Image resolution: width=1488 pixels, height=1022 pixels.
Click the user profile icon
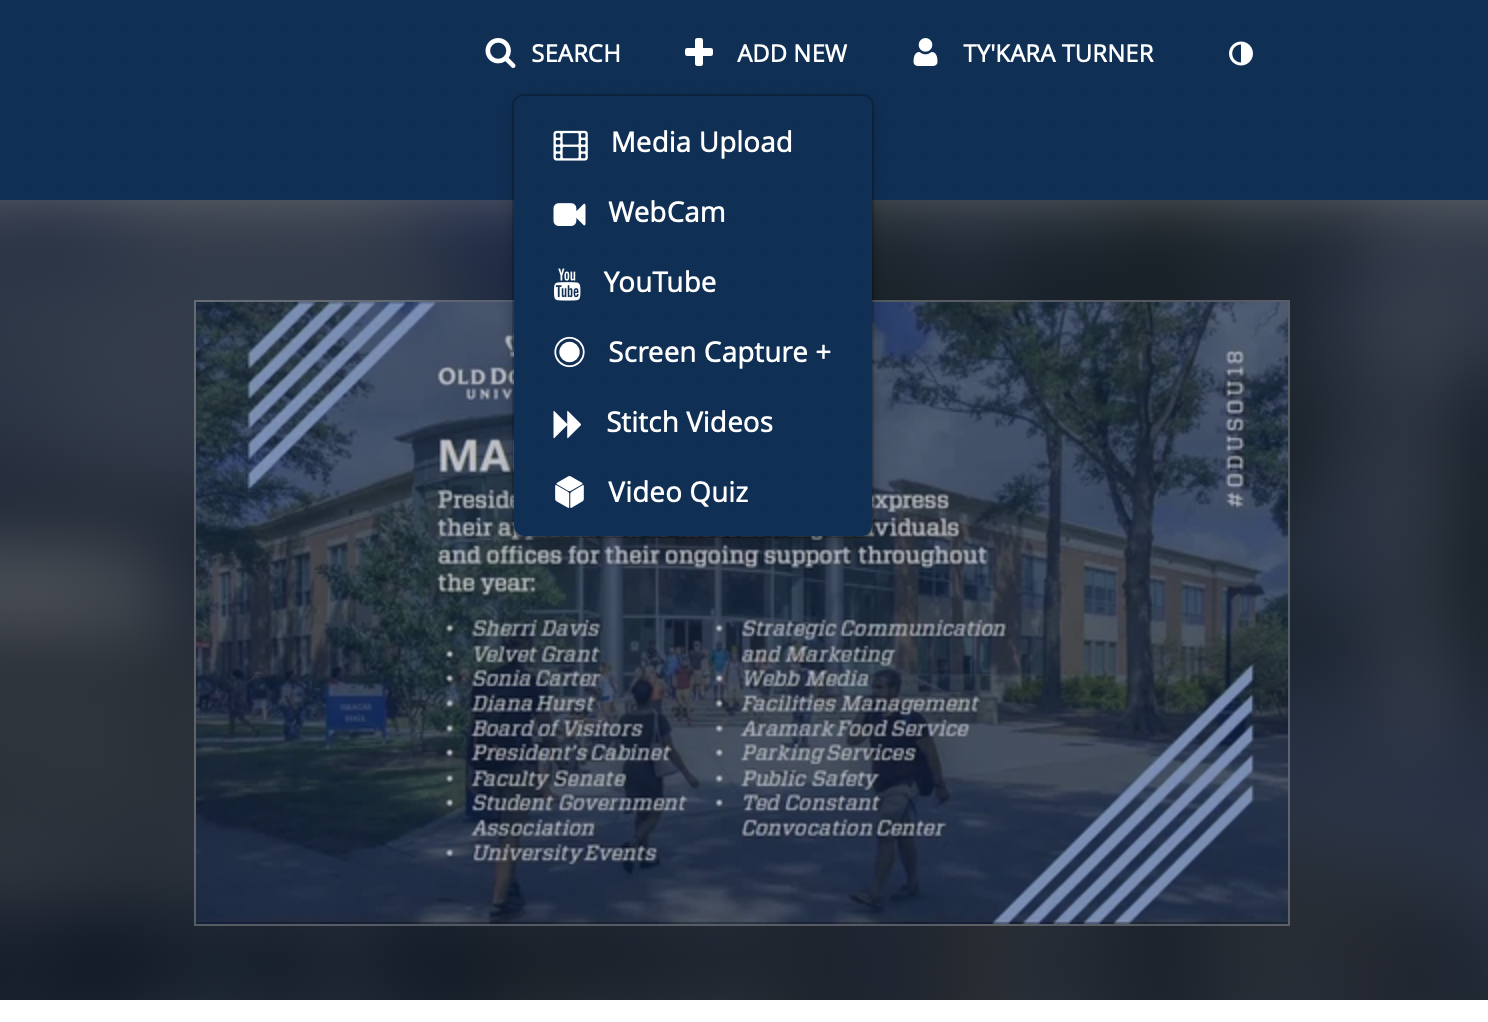(x=925, y=52)
